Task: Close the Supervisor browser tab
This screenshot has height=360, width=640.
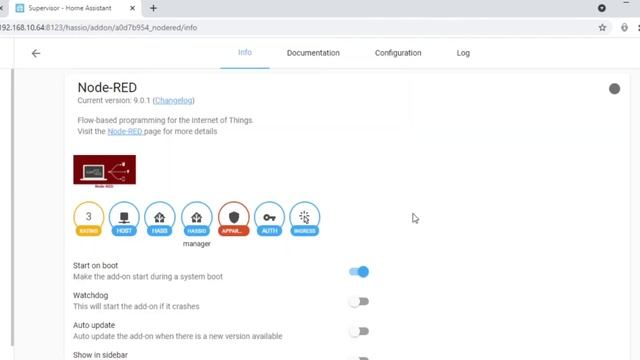Action: pyautogui.click(x=132, y=8)
